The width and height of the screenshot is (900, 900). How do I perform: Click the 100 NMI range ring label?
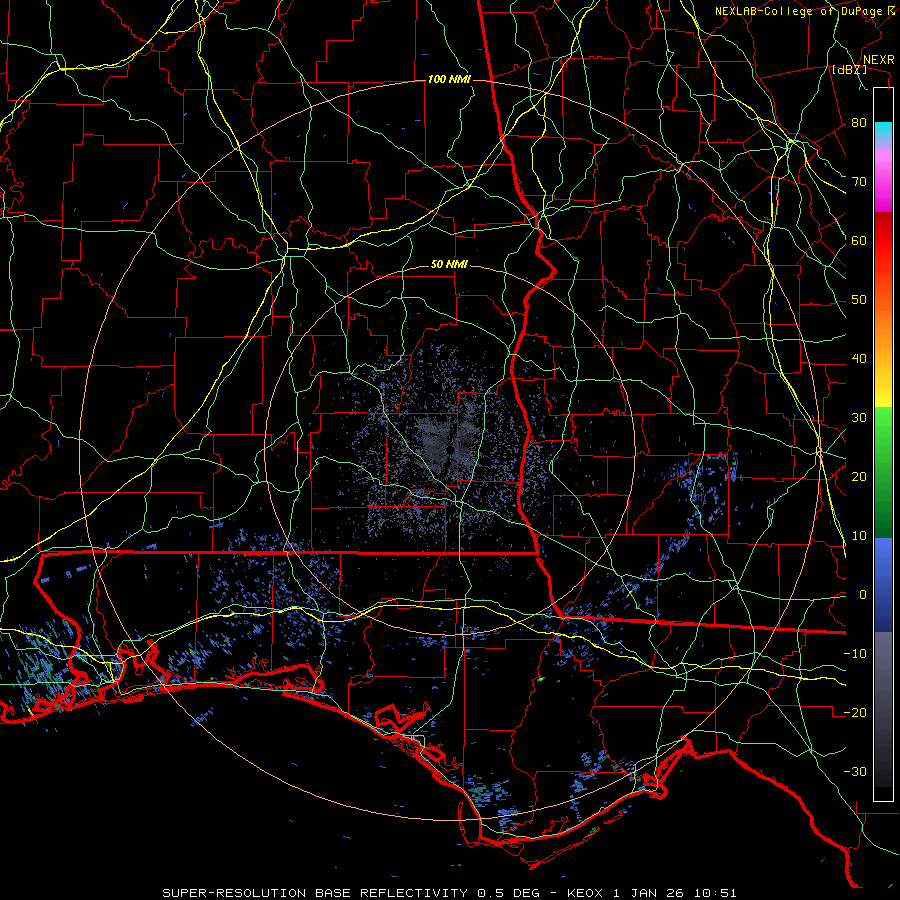click(x=449, y=79)
